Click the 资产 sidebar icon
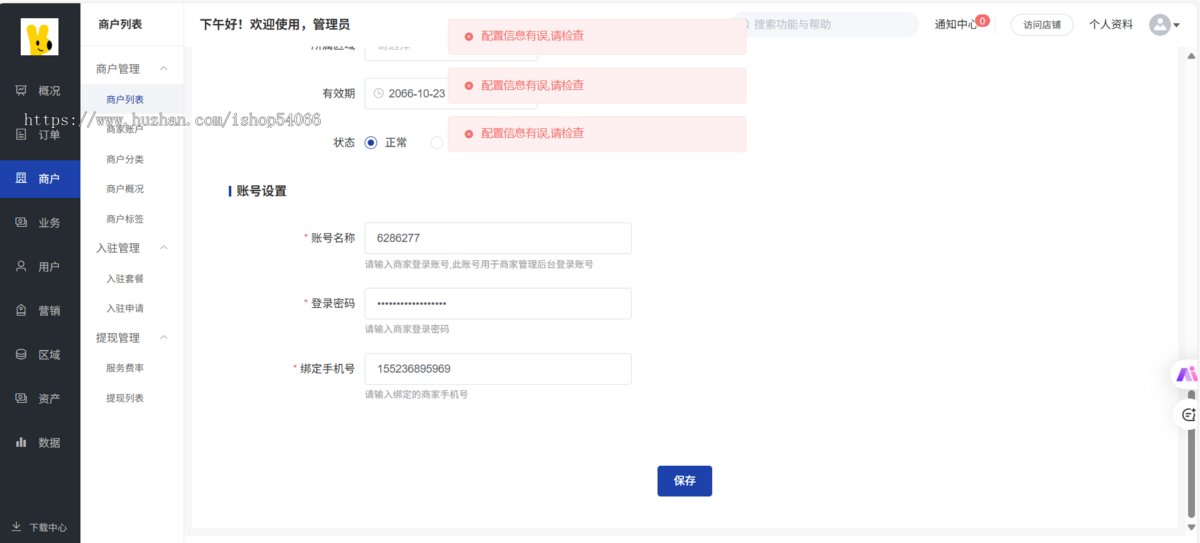 [x=21, y=398]
